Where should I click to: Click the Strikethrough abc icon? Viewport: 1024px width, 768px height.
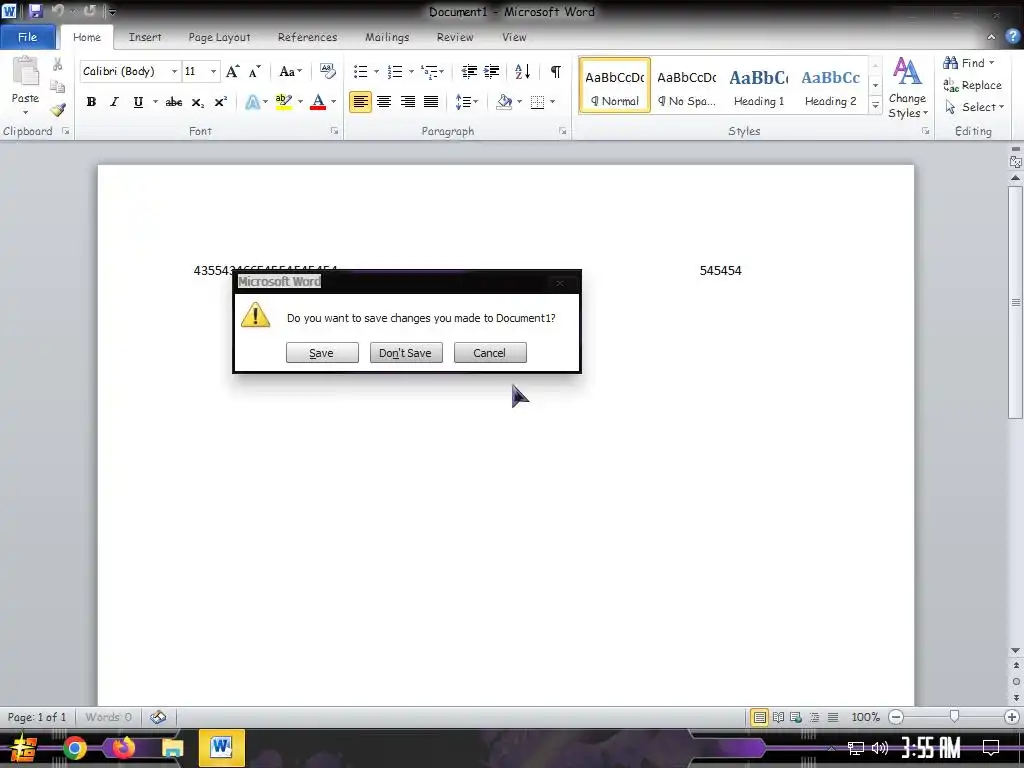174,102
